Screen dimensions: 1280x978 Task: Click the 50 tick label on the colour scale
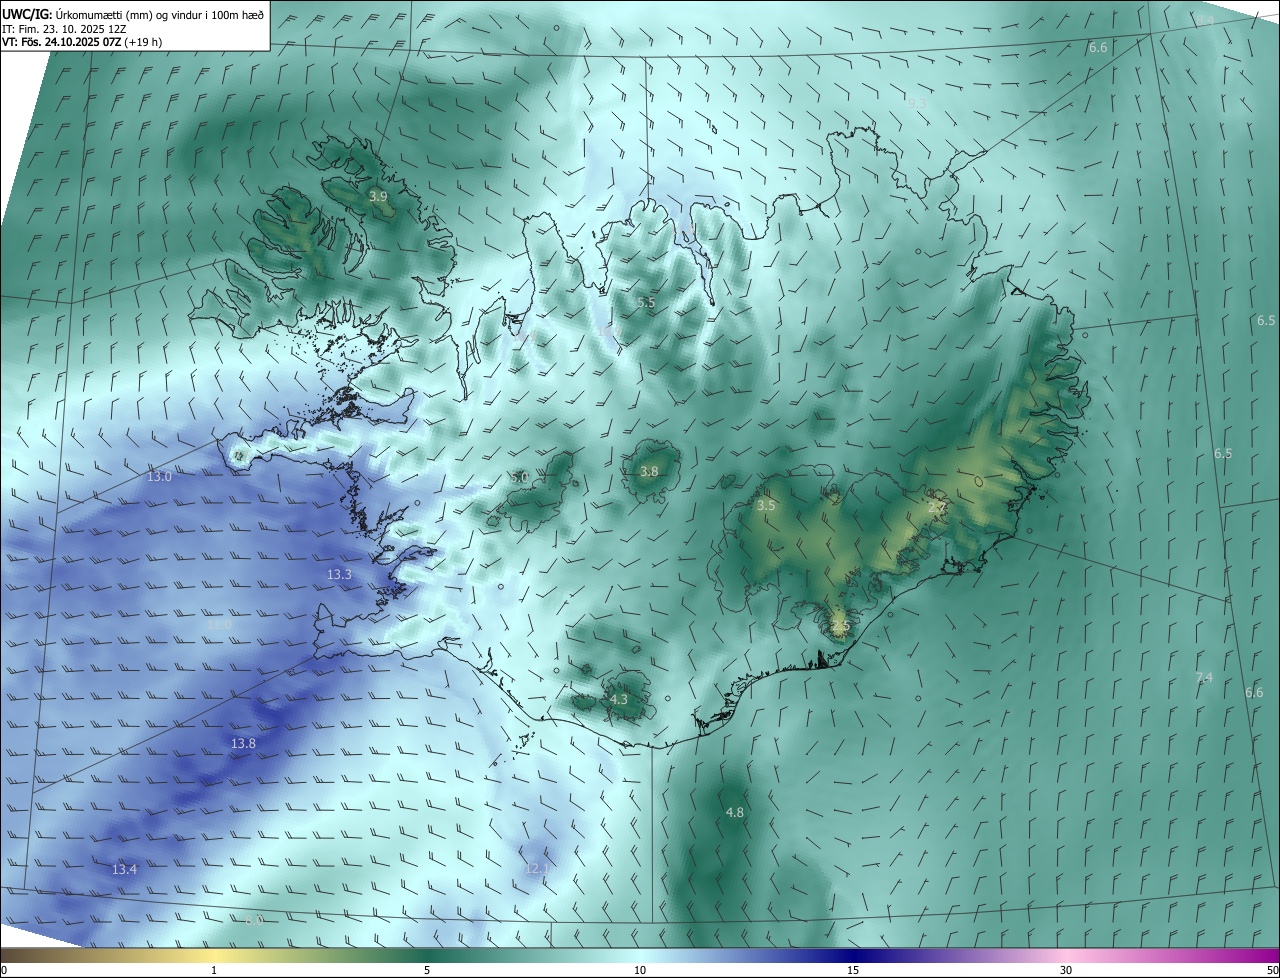(x=1272, y=970)
